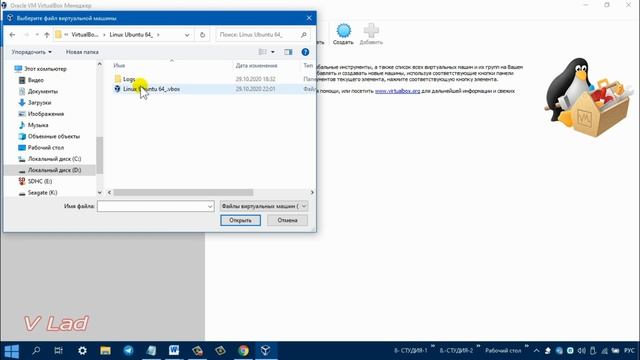Select Этот компьютер in the navigation pane
The width and height of the screenshot is (640, 360).
click(45, 69)
